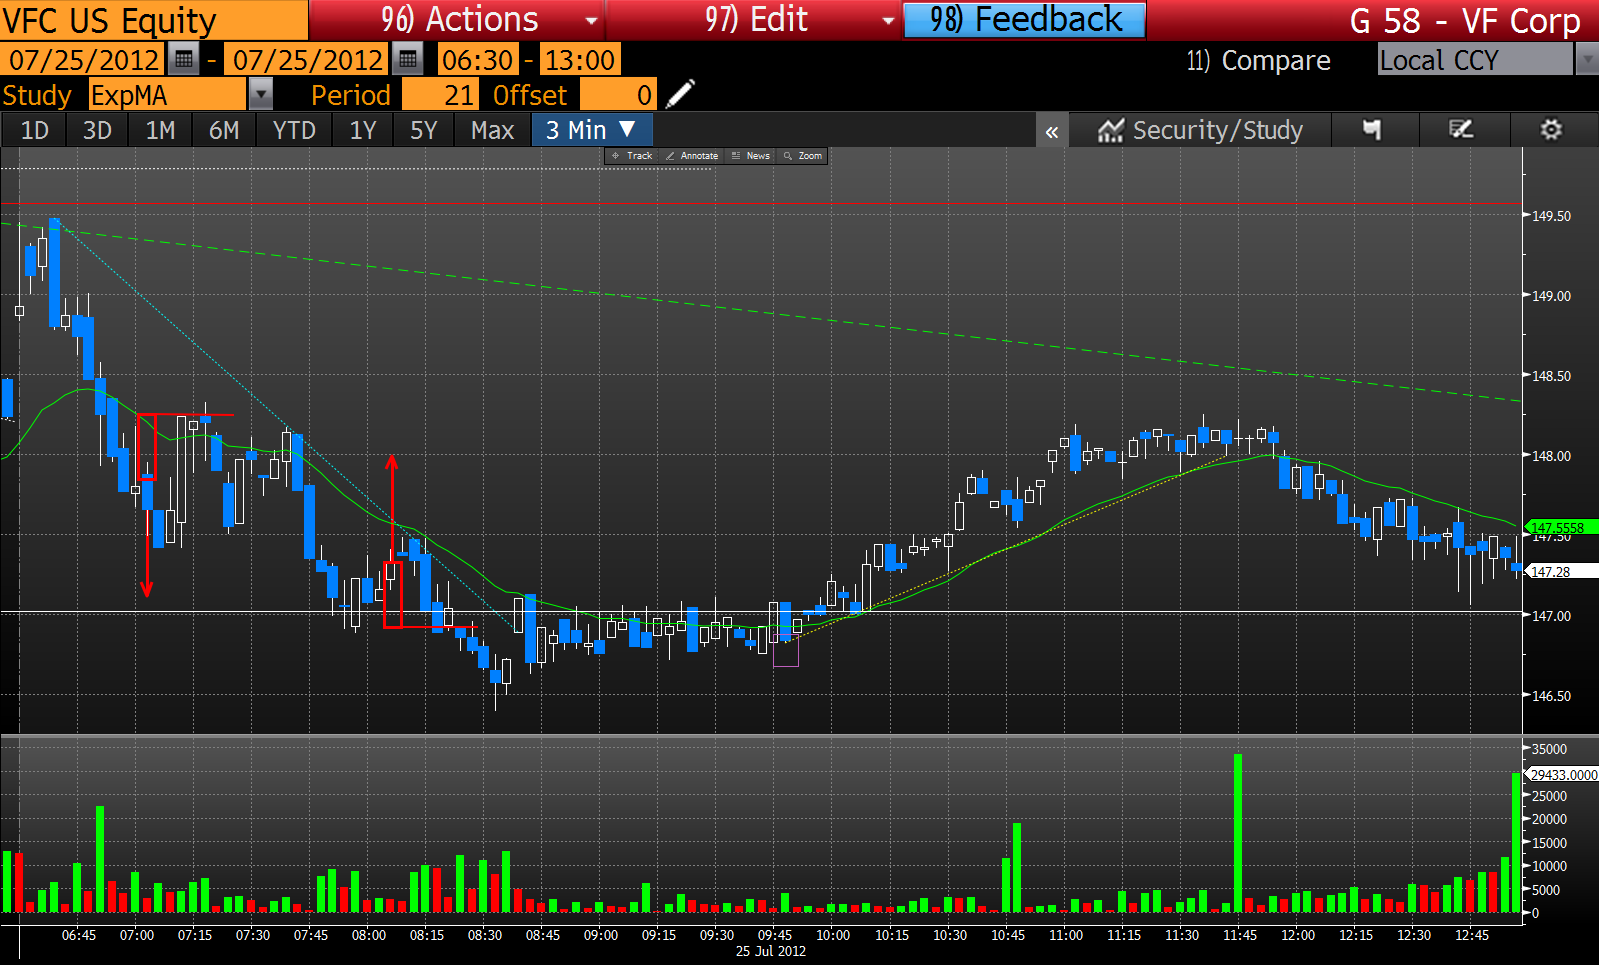The image size is (1599, 965).
Task: Open the 96) Actions dropdown menu
Action: click(x=458, y=20)
